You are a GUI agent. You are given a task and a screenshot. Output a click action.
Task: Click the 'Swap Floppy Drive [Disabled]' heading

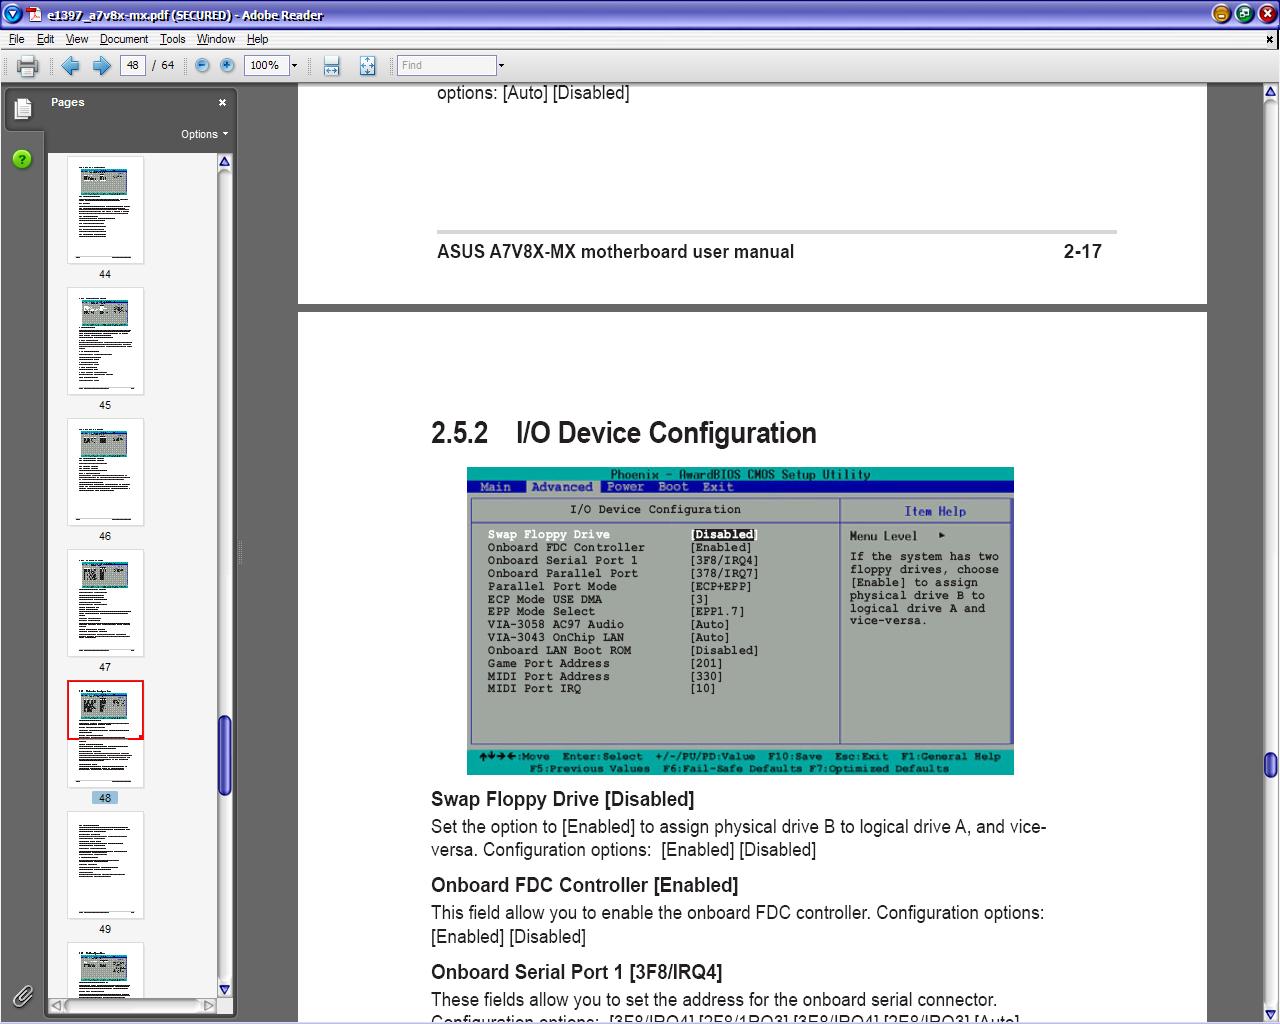[x=562, y=799]
